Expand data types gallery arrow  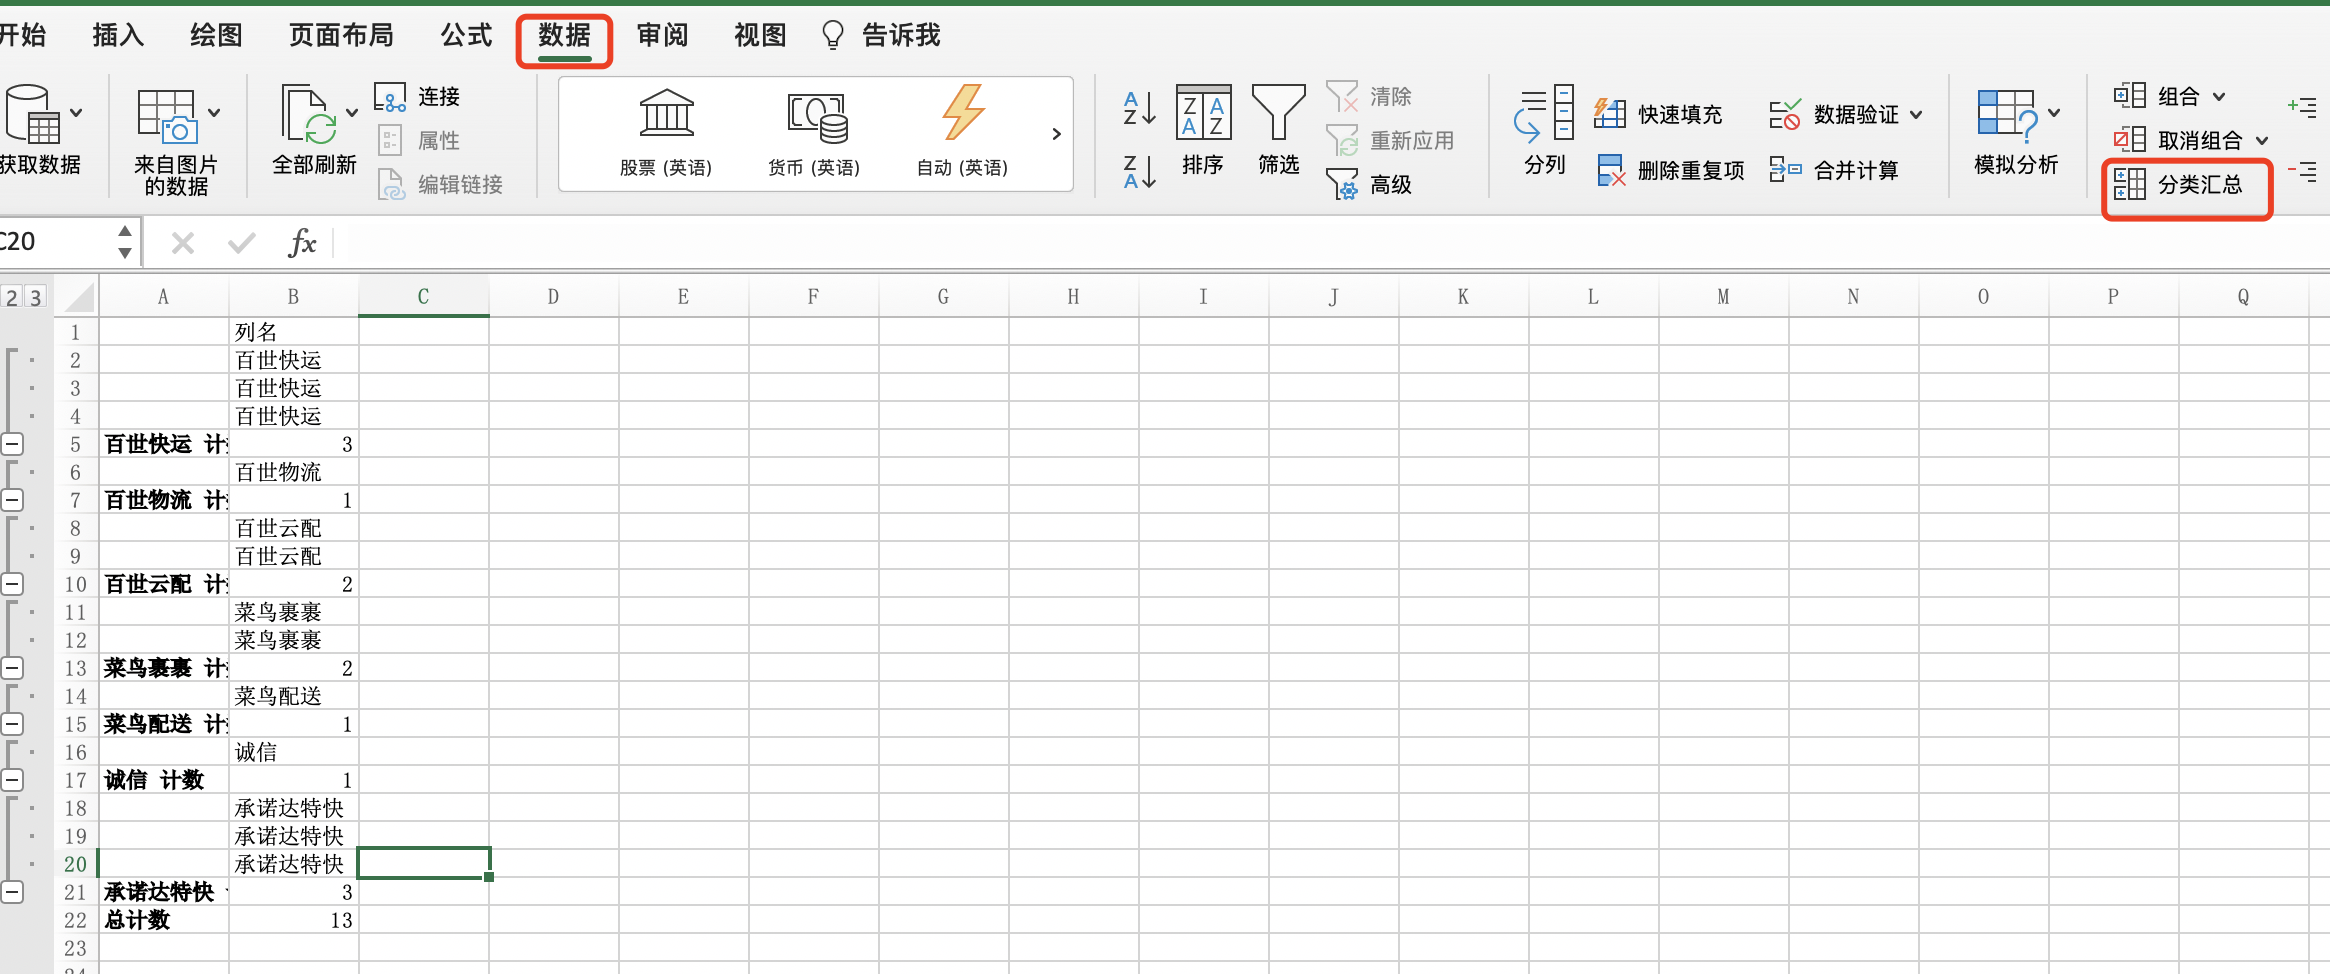1056,134
